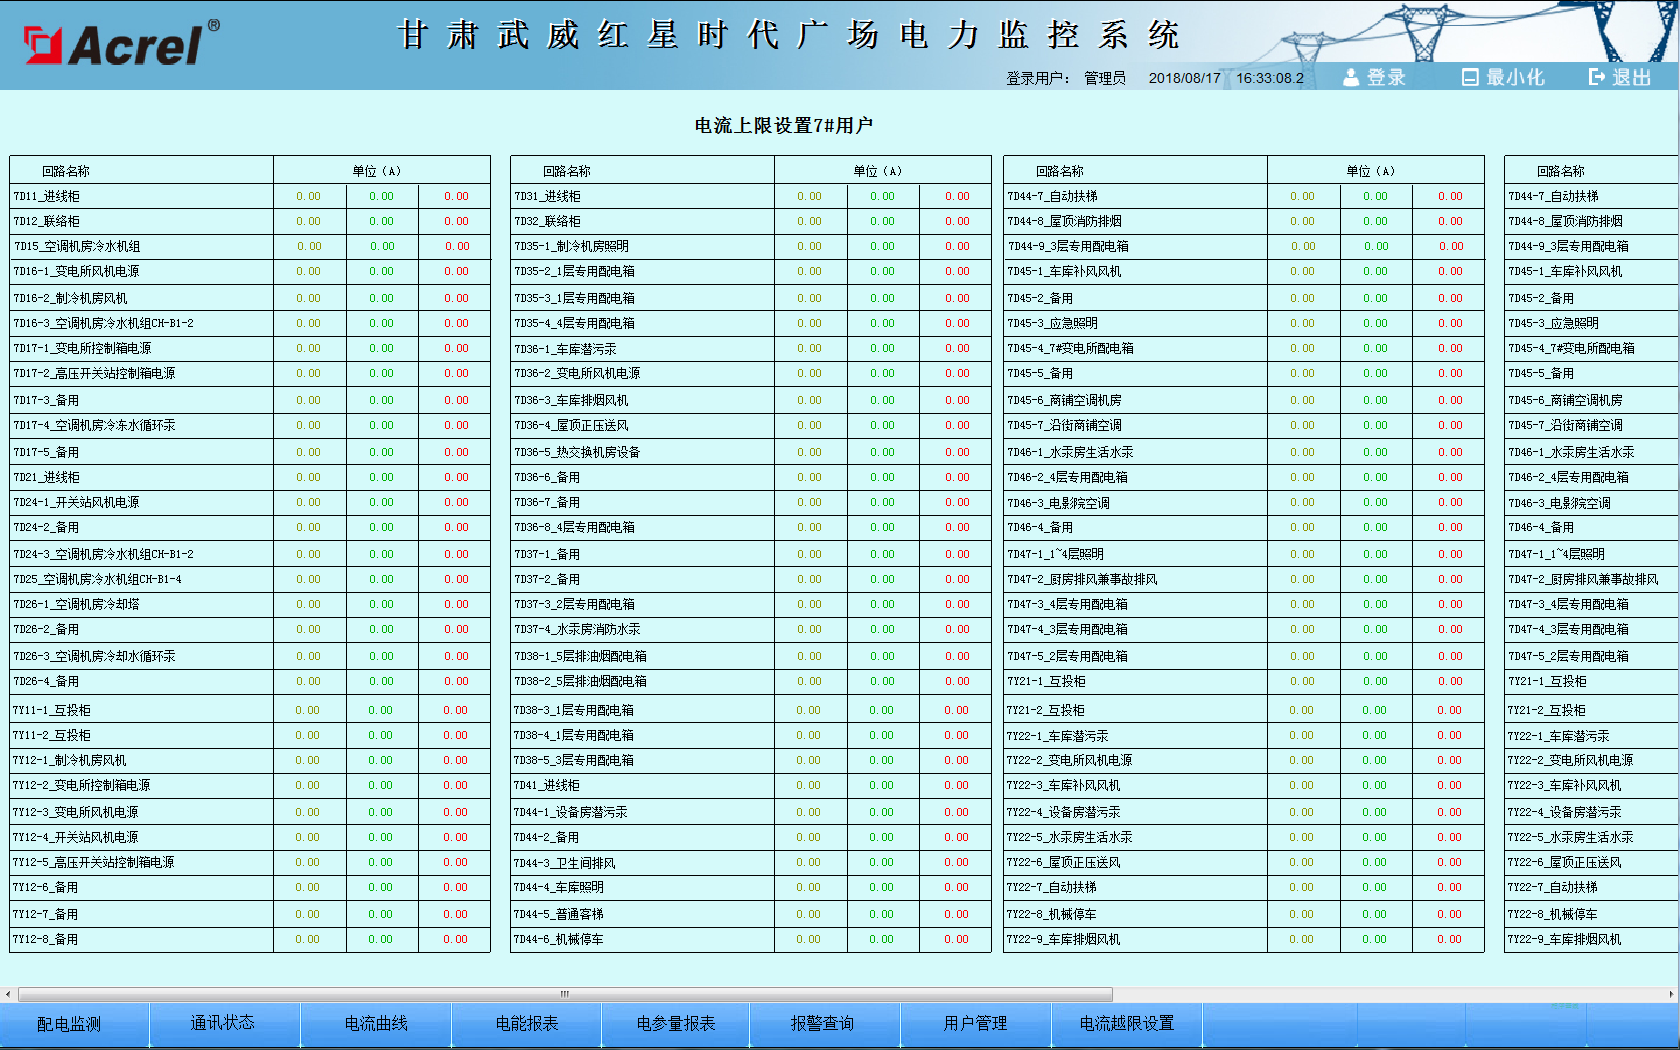Select row 7D47-2_厨房排风兼事故排风 in third table
Screen dimensions: 1680x1050
(1244, 580)
